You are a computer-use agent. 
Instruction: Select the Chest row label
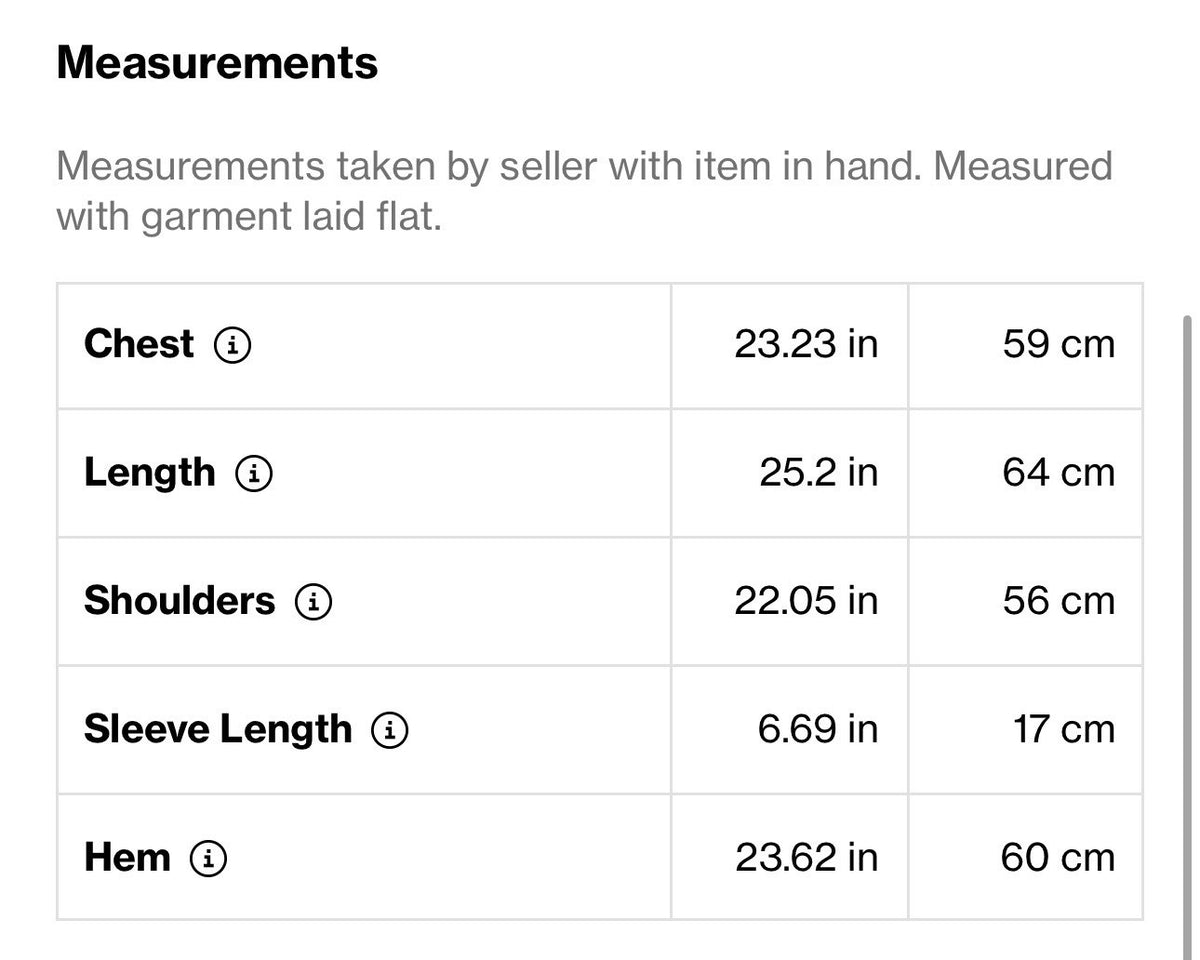pyautogui.click(x=139, y=344)
